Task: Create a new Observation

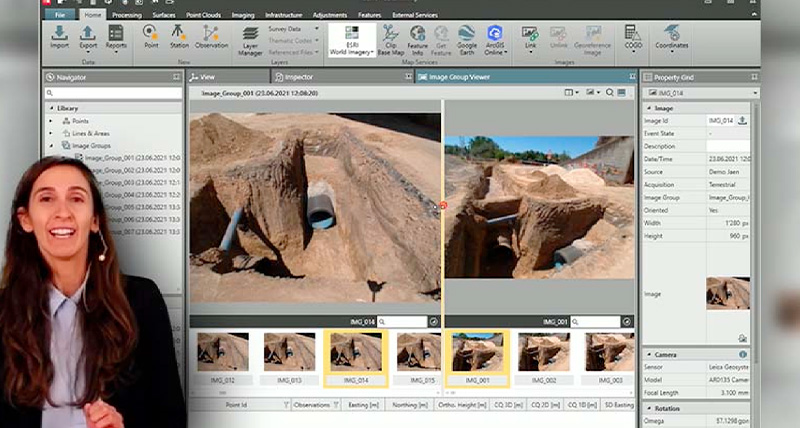Action: (x=211, y=37)
